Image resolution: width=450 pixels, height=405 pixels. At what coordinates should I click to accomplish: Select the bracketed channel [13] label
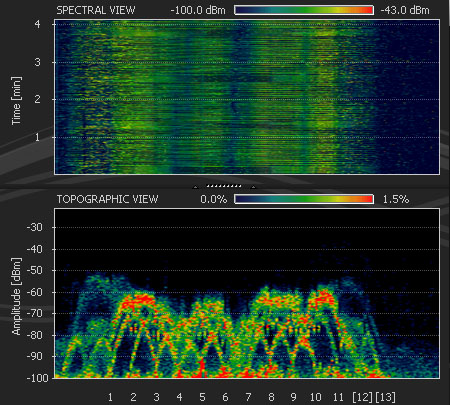pos(385,397)
